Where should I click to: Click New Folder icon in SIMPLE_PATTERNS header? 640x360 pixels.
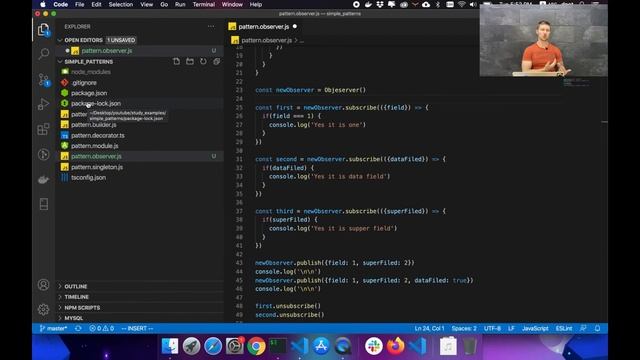[190, 62]
